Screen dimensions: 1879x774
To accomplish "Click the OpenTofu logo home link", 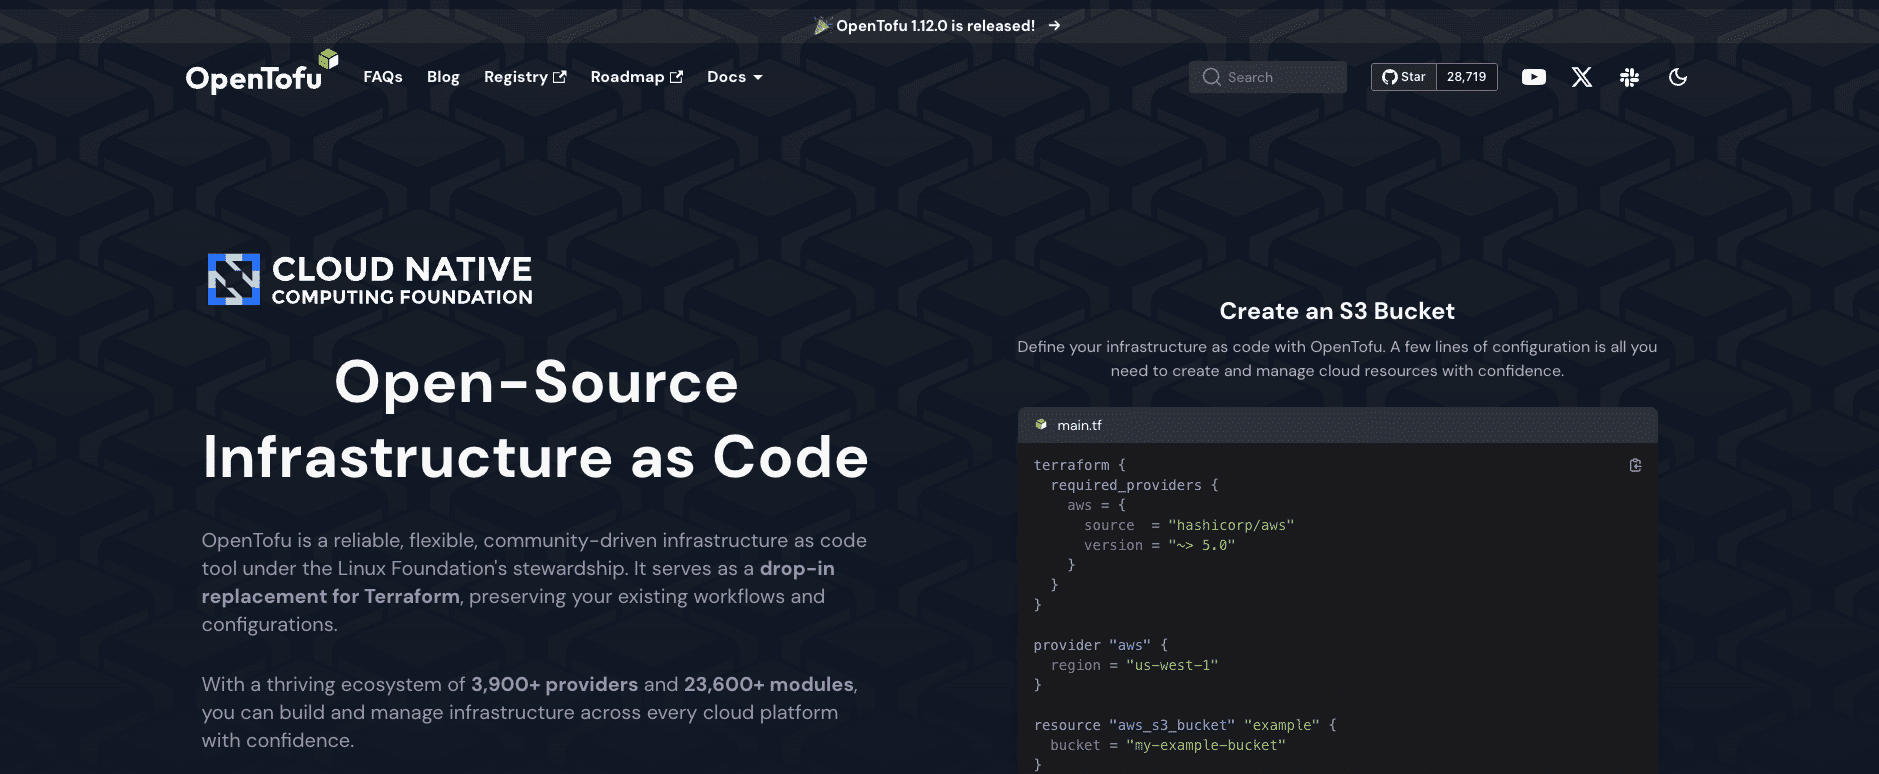I will pyautogui.click(x=262, y=72).
